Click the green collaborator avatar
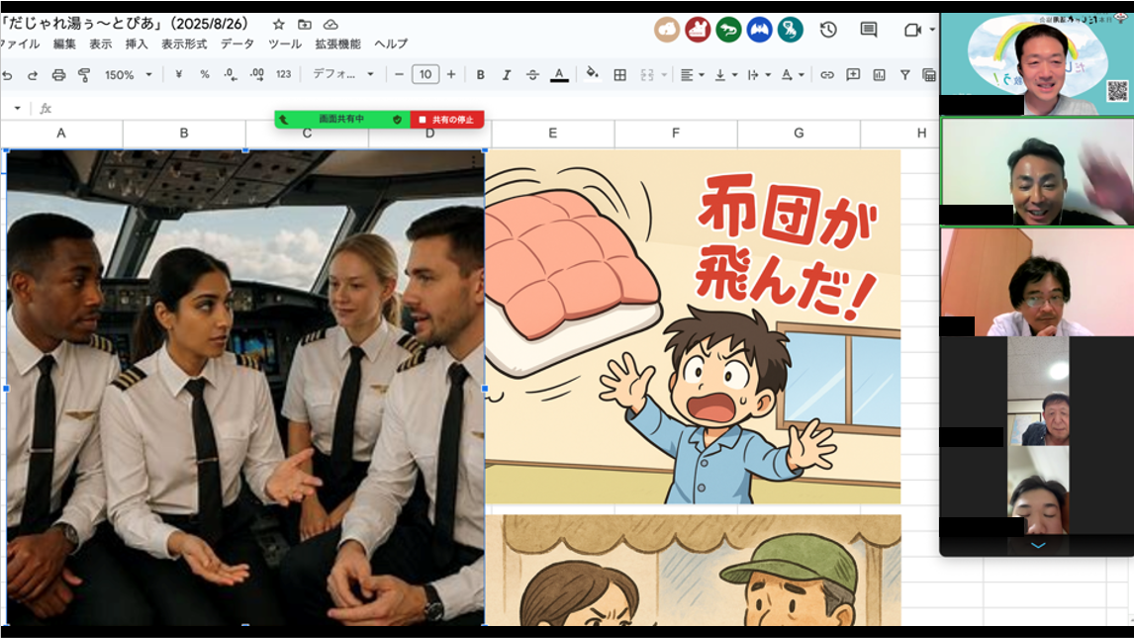The width and height of the screenshot is (1134, 638). (x=728, y=30)
